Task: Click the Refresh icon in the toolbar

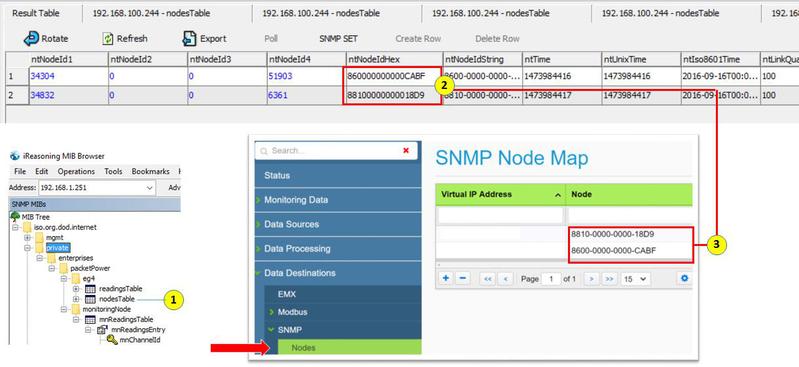Action: pos(108,38)
